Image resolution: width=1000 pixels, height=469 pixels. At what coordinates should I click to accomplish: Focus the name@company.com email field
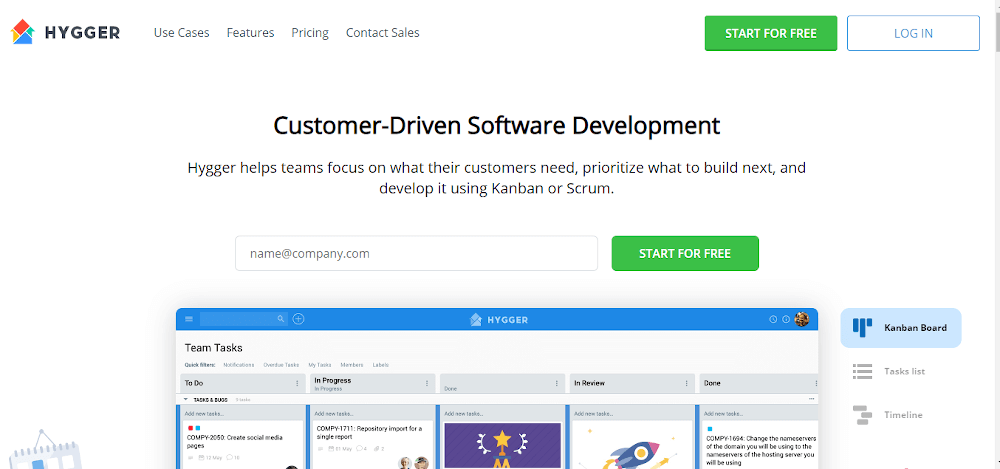click(416, 253)
